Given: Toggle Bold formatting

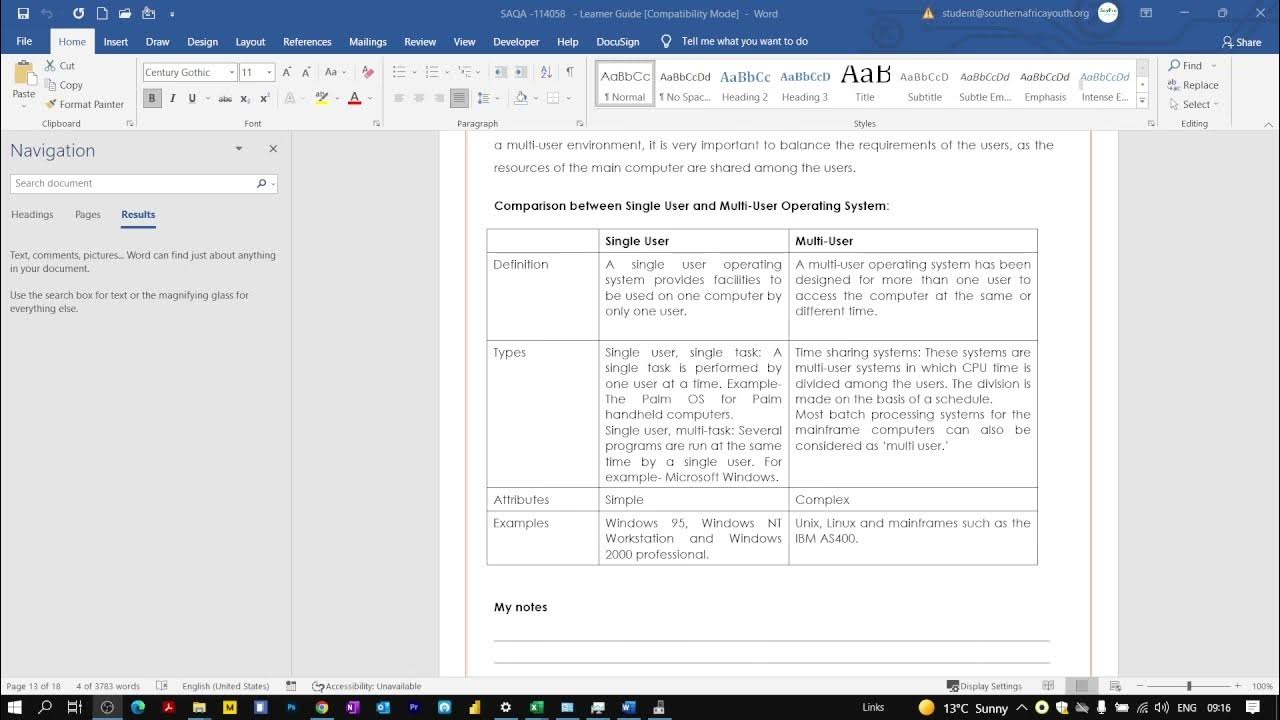Looking at the screenshot, I should click(x=152, y=98).
